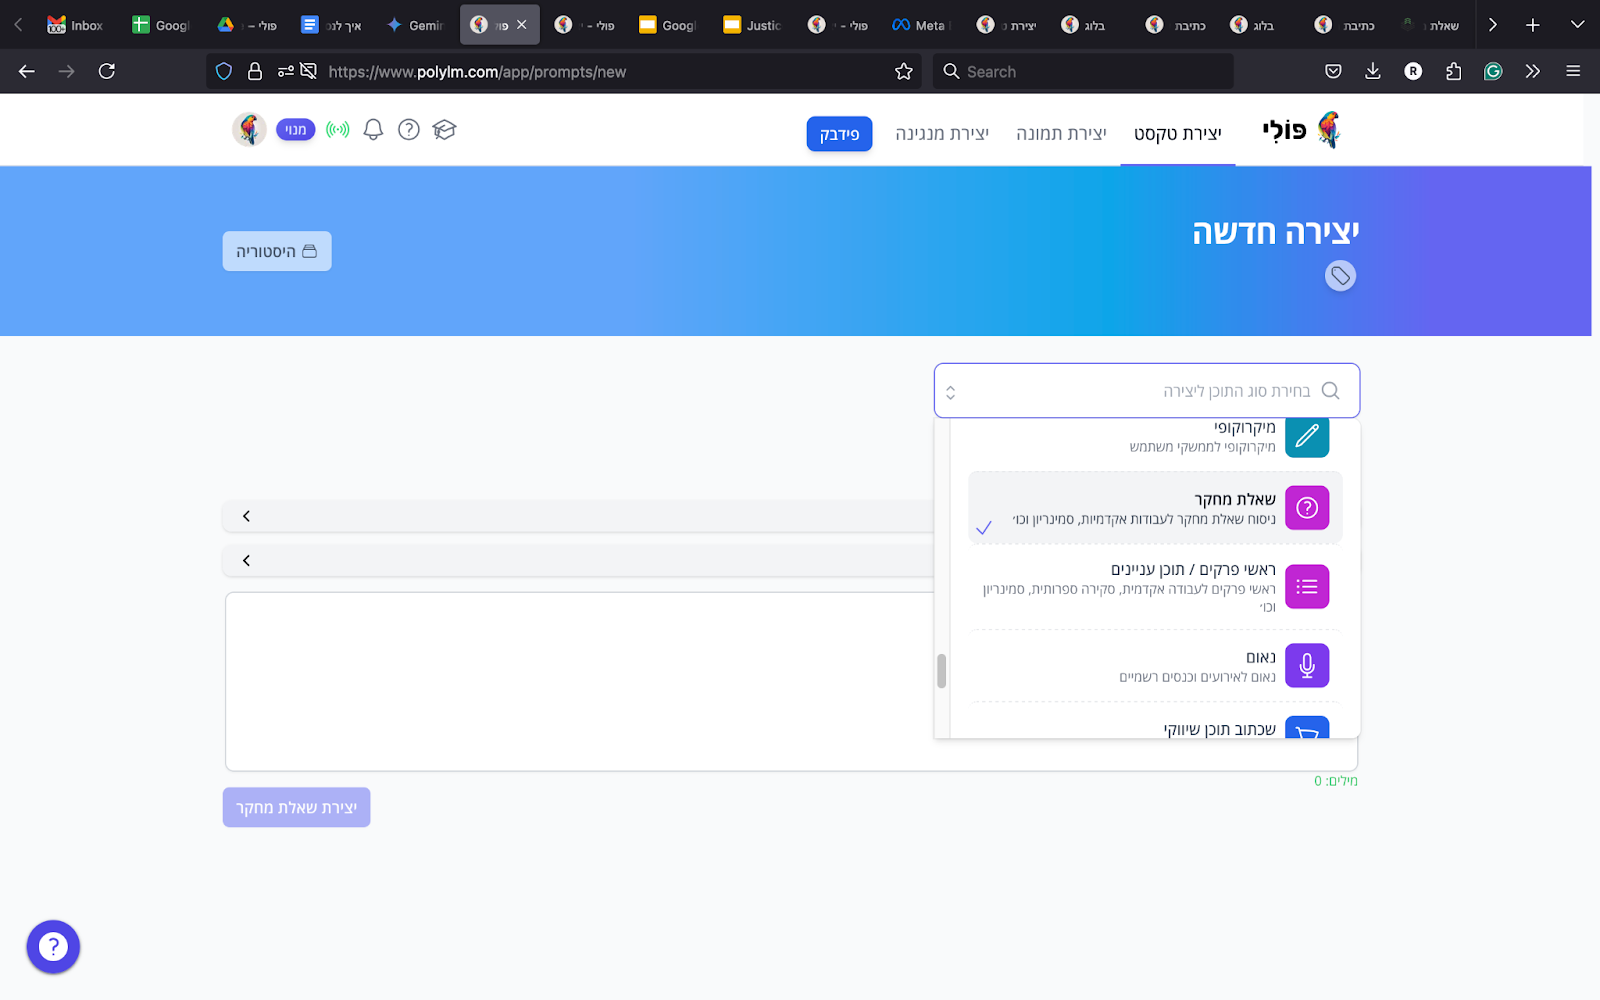Collapse the content type dropdown arrows
The image size is (1600, 1000).
tap(951, 392)
